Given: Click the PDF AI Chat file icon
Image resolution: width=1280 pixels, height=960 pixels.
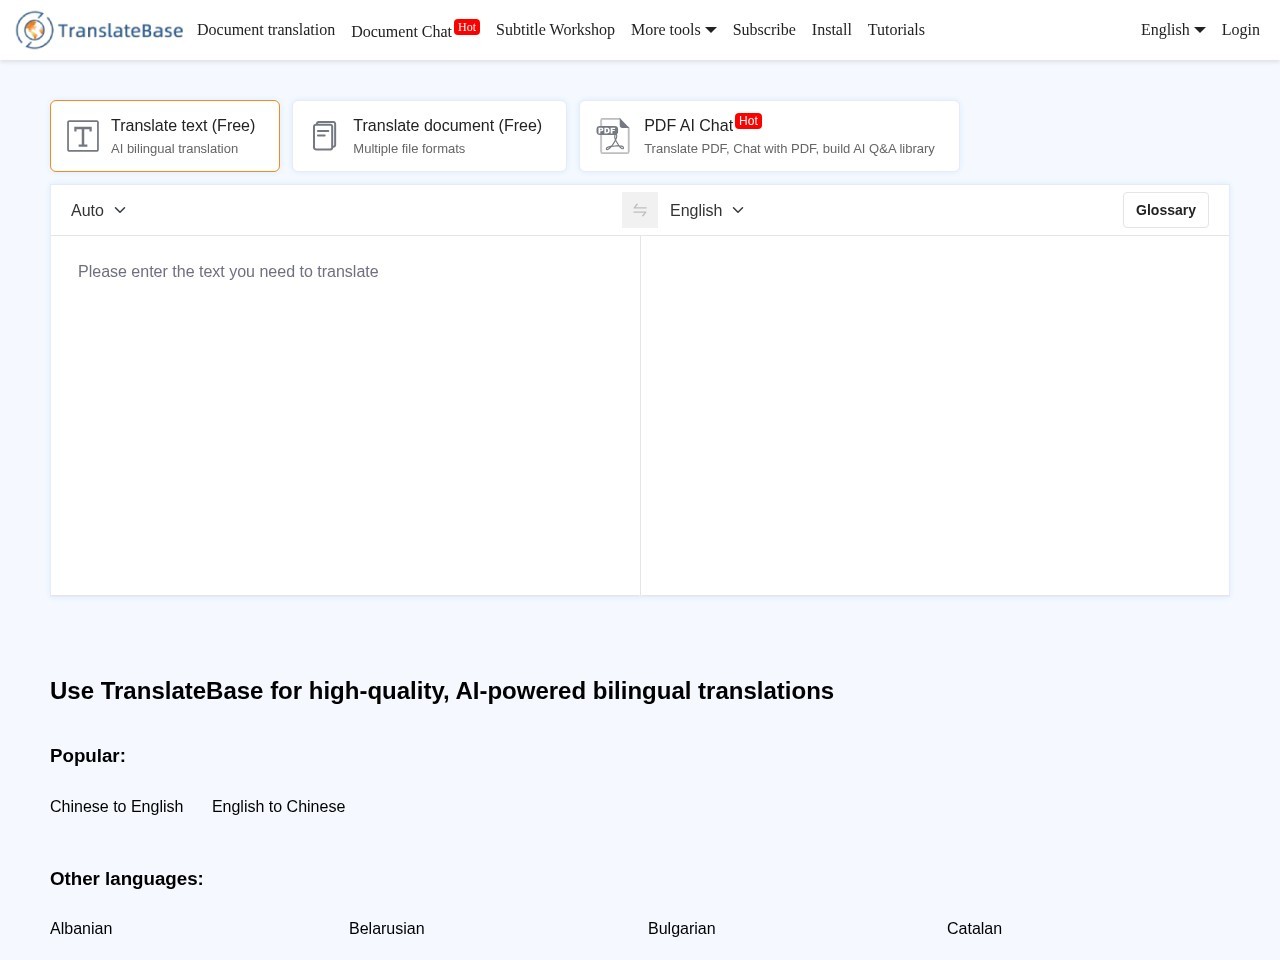Looking at the screenshot, I should point(613,136).
